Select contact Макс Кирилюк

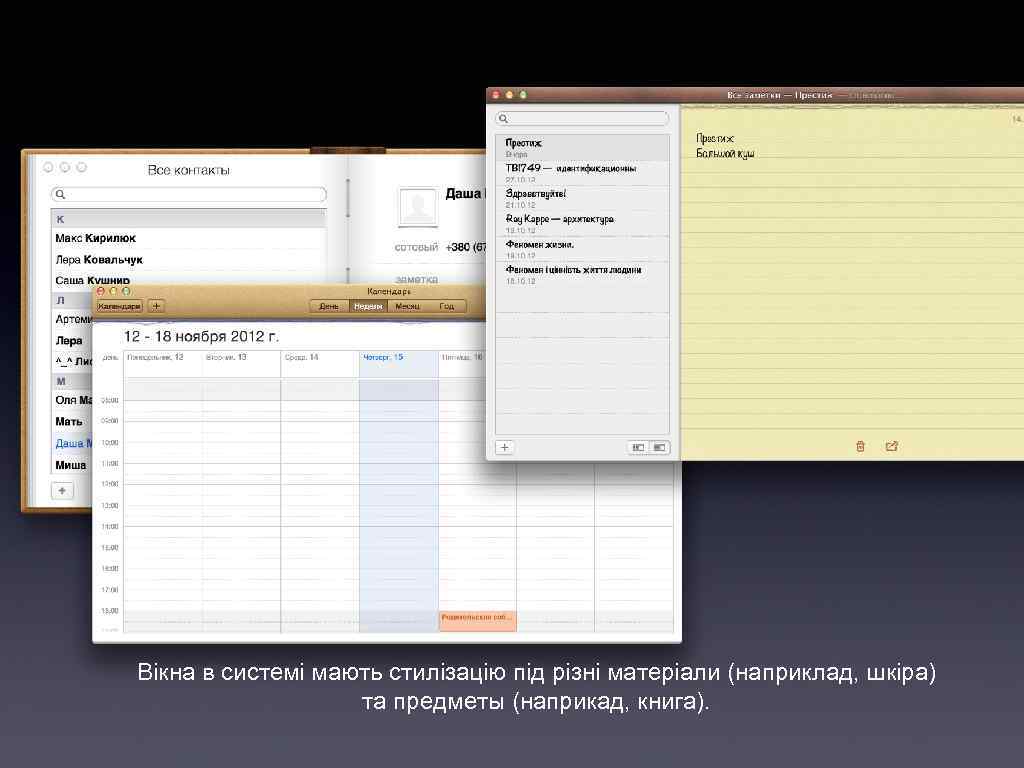(x=189, y=238)
